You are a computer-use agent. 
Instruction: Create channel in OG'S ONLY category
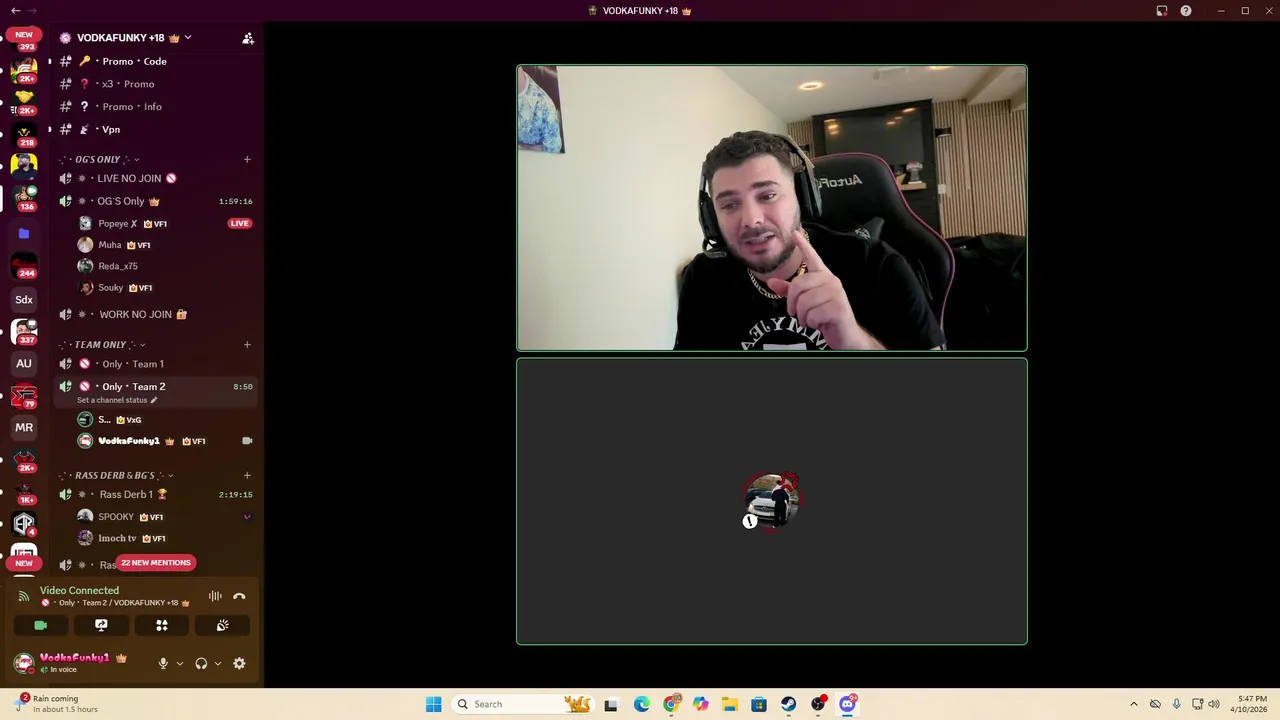click(x=247, y=159)
